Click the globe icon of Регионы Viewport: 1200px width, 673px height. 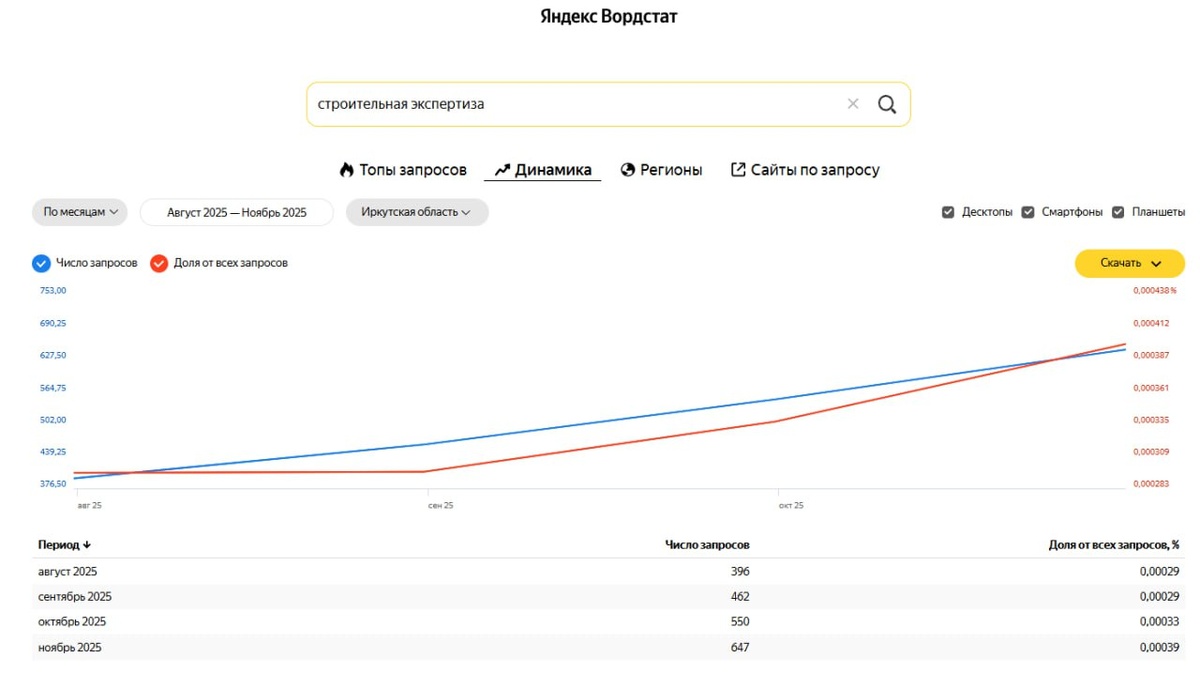pos(628,170)
